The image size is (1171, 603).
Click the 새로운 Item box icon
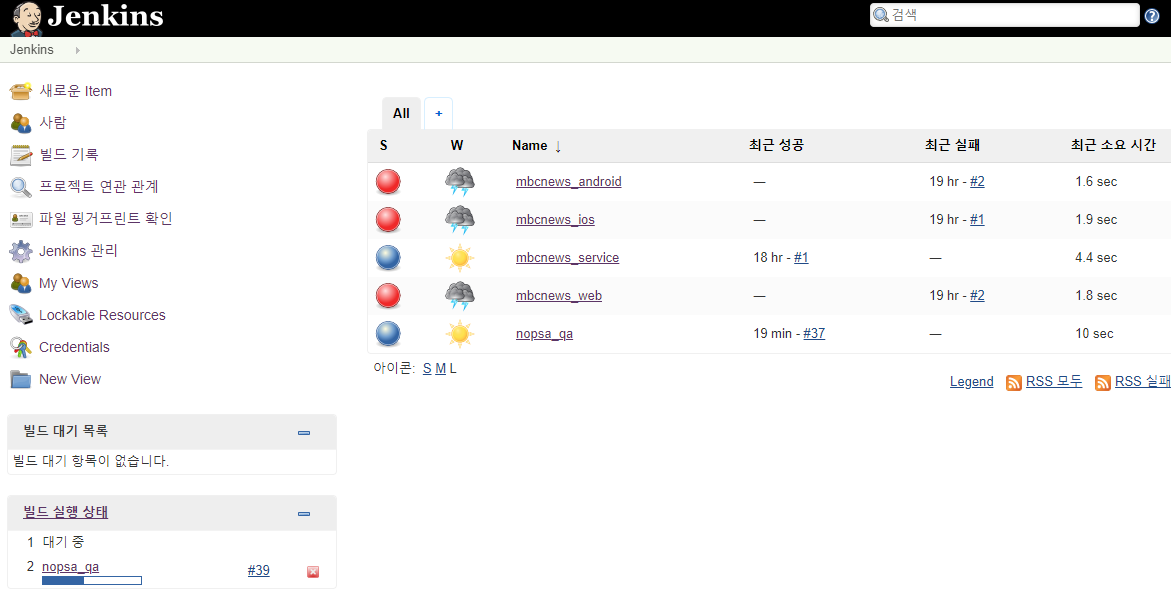click(x=21, y=91)
